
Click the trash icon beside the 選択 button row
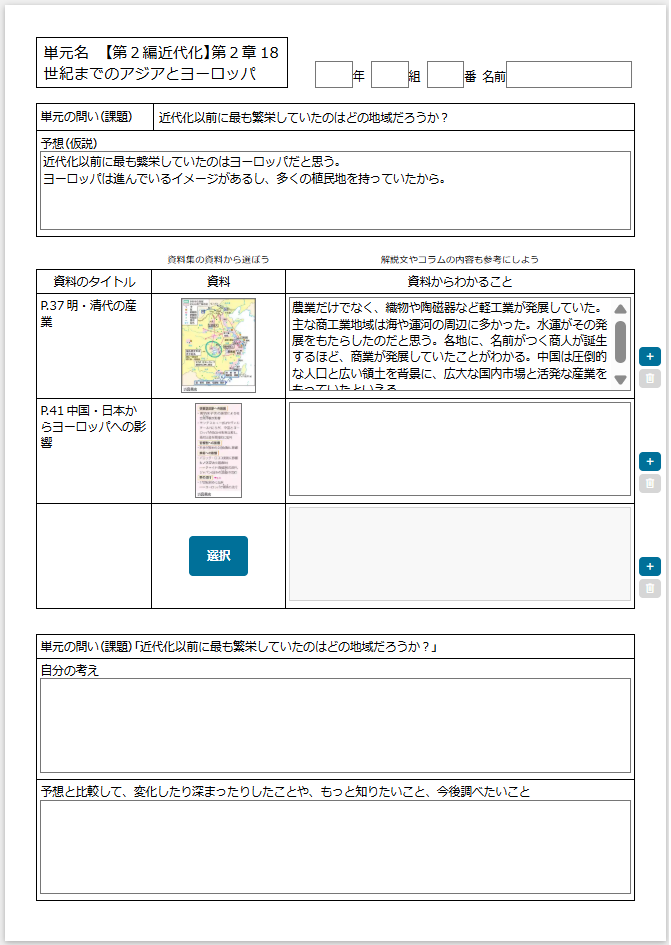click(649, 588)
